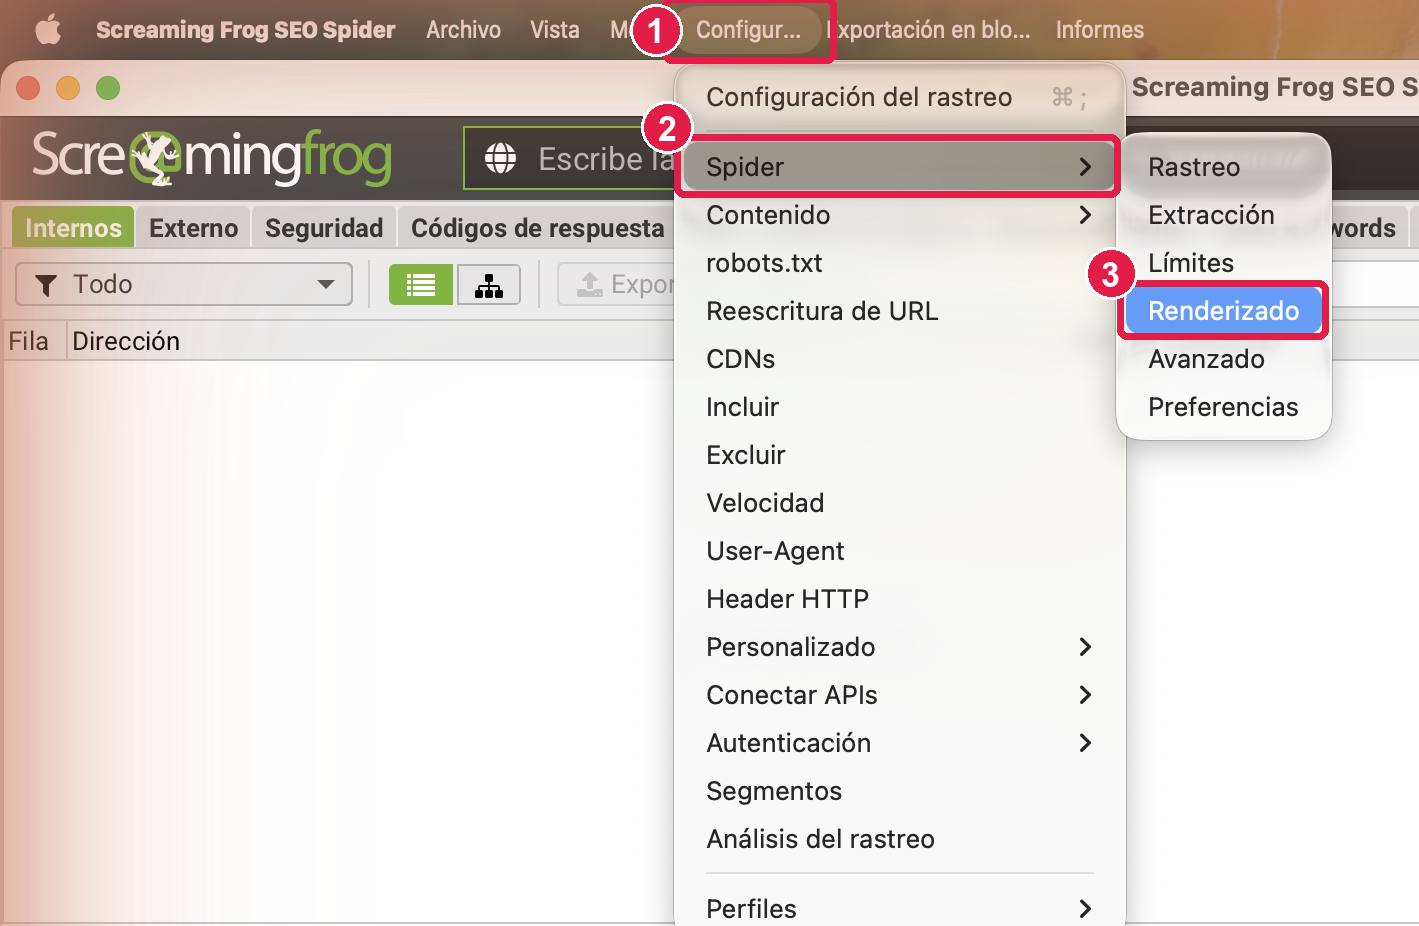
Task: Choose Rastreo in Spider submenu
Action: coord(1223,167)
